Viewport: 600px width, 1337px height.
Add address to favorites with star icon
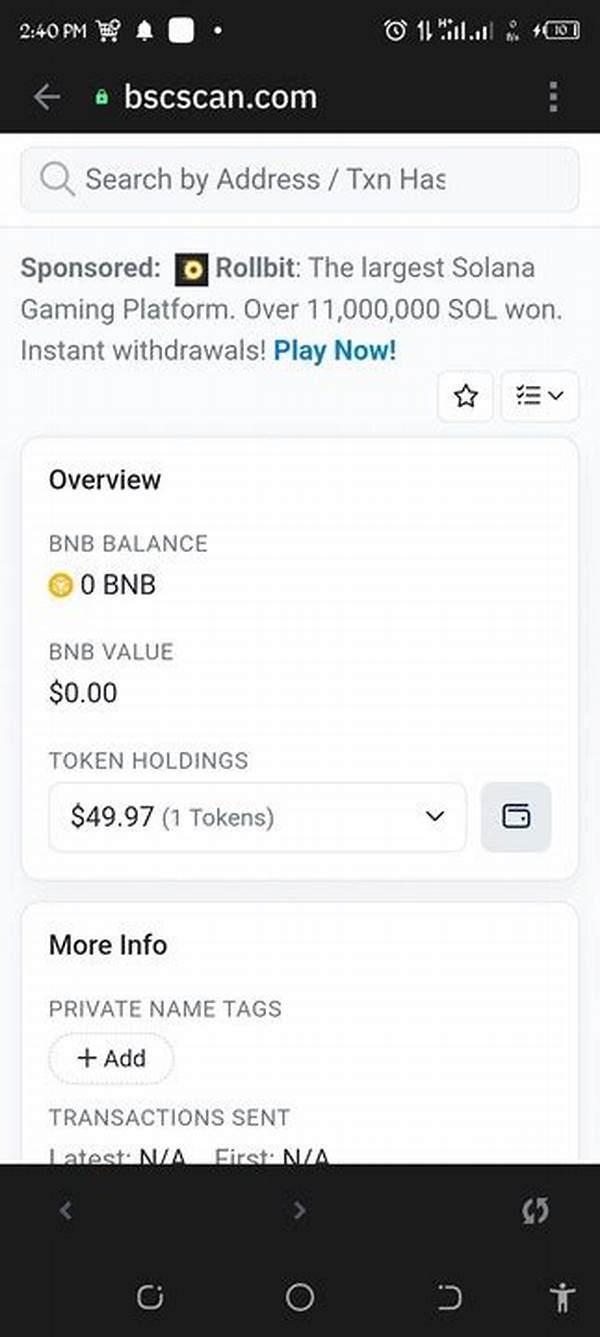point(465,396)
